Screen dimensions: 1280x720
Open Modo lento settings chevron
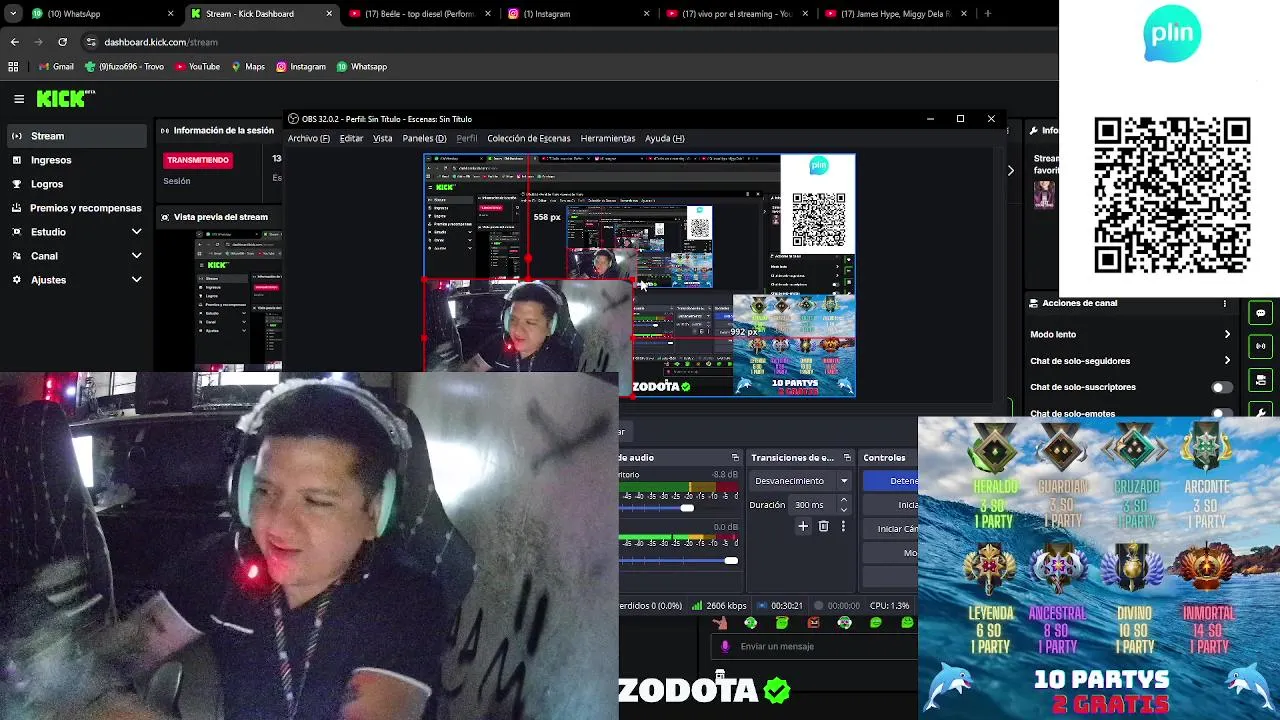1227,334
